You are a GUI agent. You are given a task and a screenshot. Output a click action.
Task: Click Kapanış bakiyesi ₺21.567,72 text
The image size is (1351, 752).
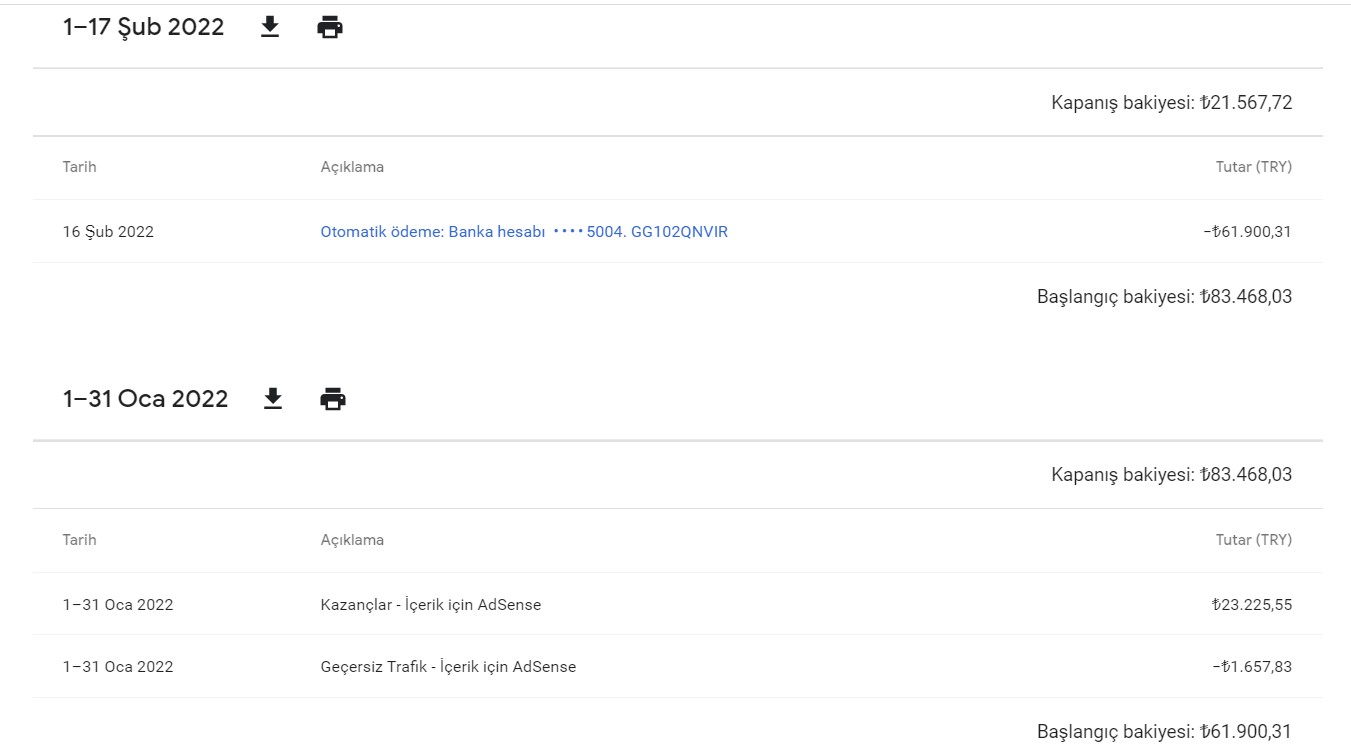click(x=1172, y=102)
